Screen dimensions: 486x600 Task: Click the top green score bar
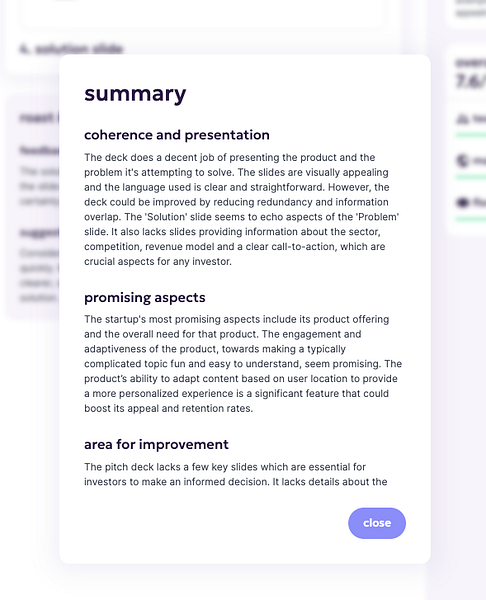coord(470,135)
